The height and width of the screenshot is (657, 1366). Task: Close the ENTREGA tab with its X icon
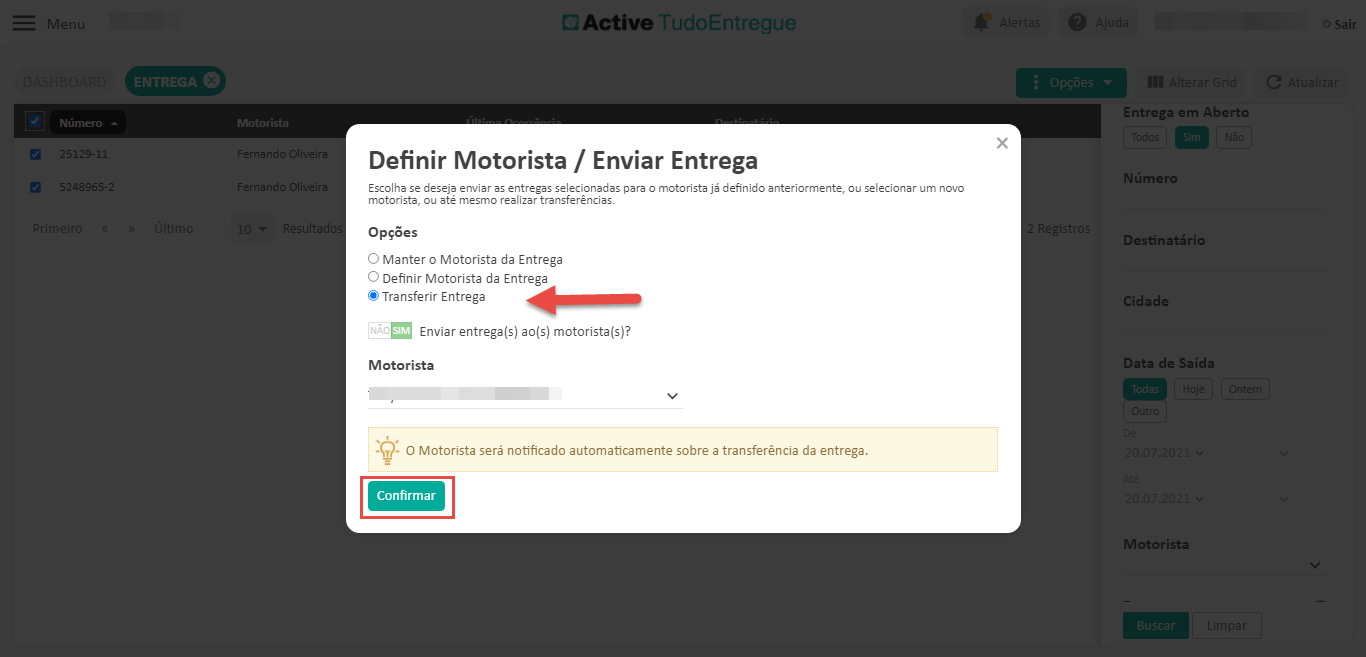coord(211,81)
